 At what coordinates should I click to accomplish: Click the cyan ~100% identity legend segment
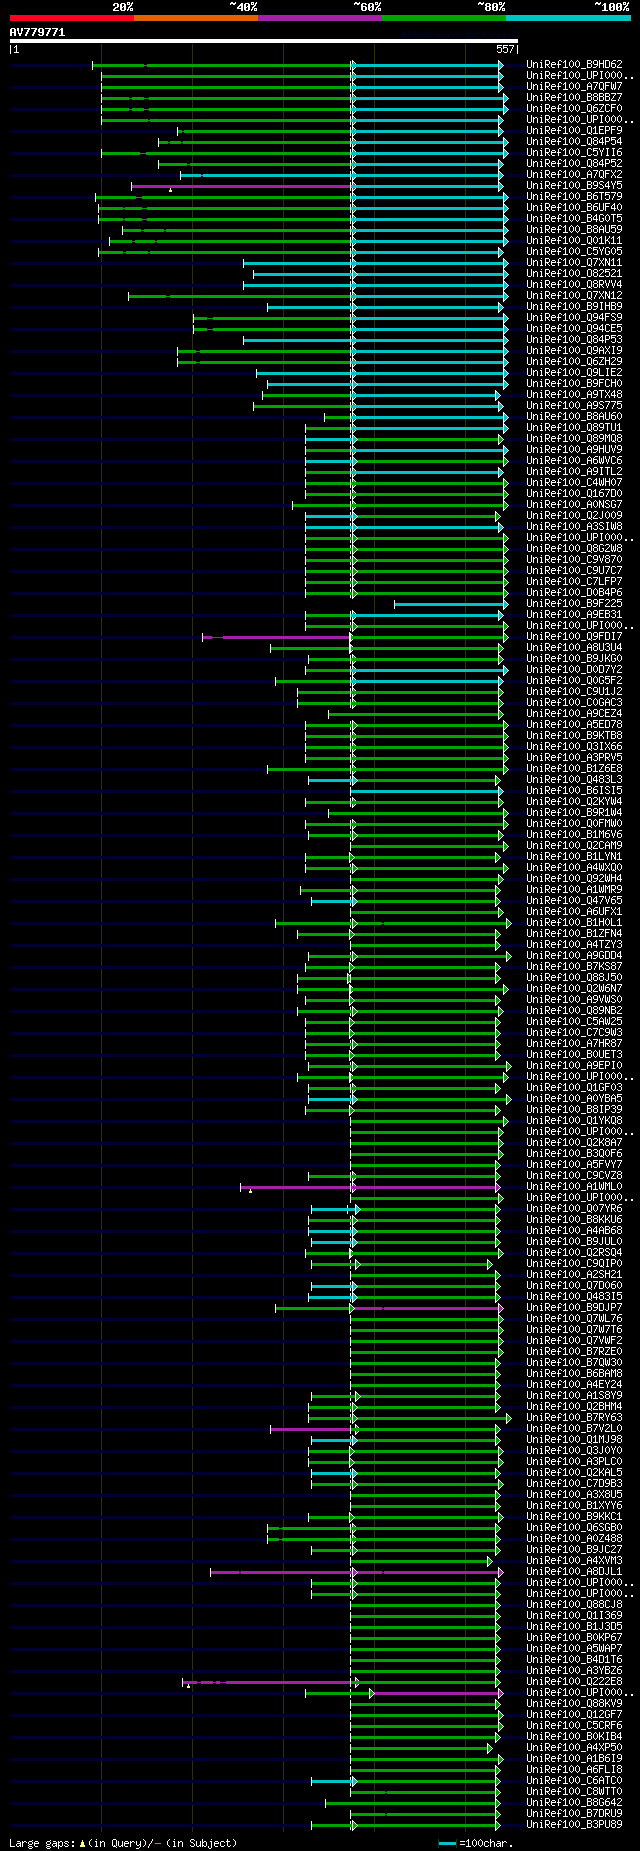pyautogui.click(x=568, y=18)
